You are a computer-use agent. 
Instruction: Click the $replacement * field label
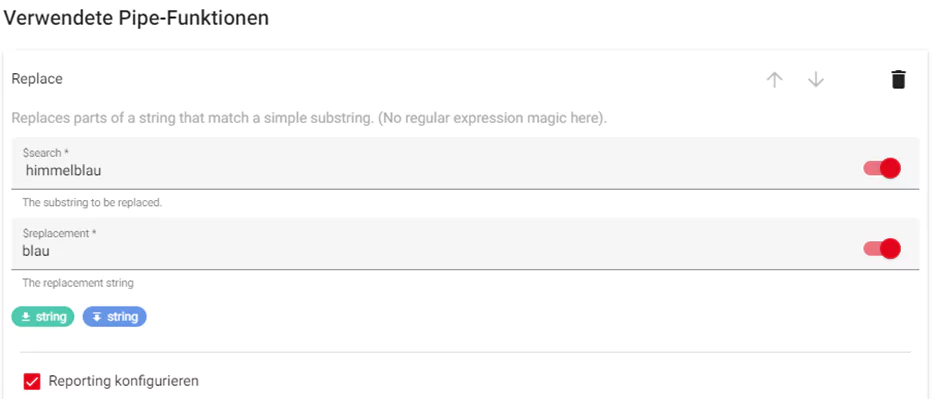click(x=60, y=233)
